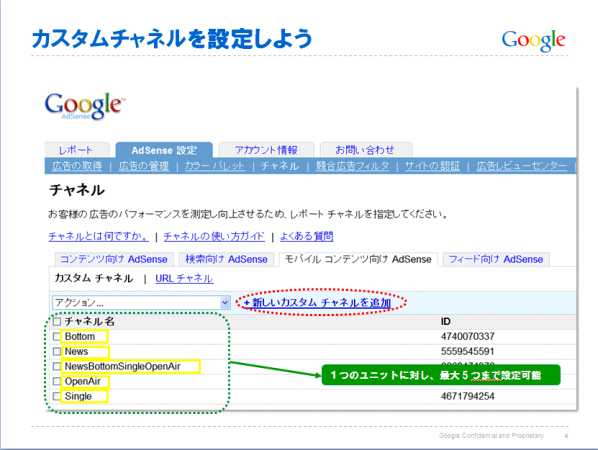Screen dimensions: 598x450
Task: Open サイトの認証 submenu link
Action: [432, 166]
